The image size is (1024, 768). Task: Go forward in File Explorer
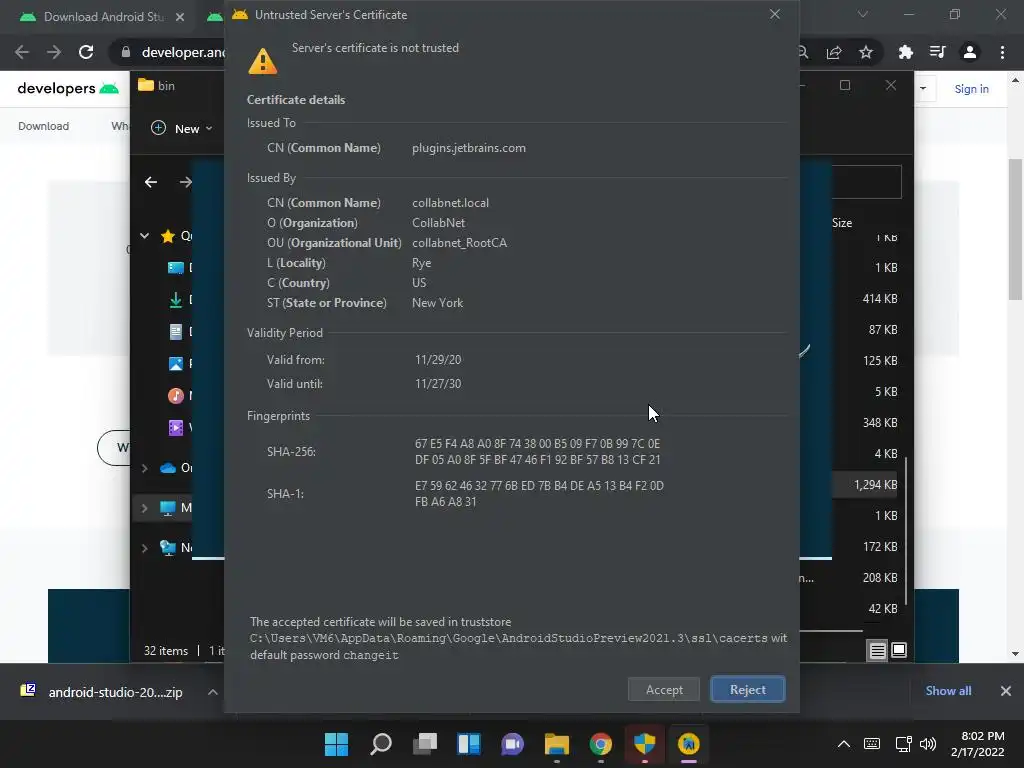coord(185,182)
